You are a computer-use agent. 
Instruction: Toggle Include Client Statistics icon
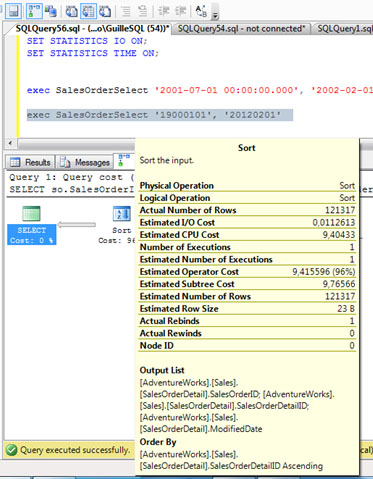tap(51, 11)
